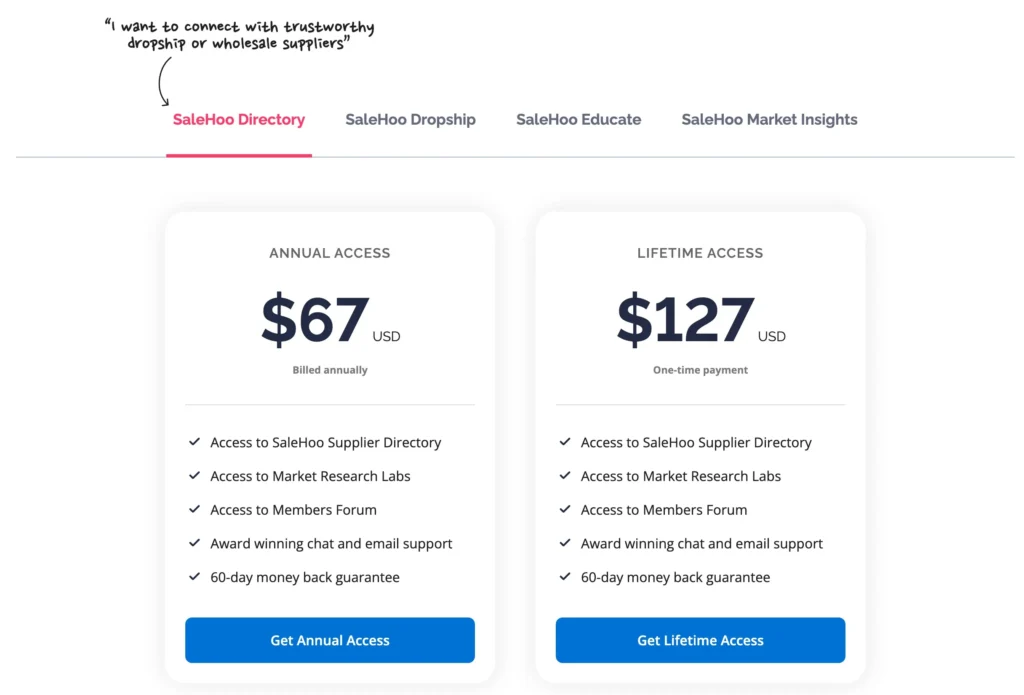Click the Get Annual Access button
Viewport: 1024px width, 695px height.
[x=330, y=640]
